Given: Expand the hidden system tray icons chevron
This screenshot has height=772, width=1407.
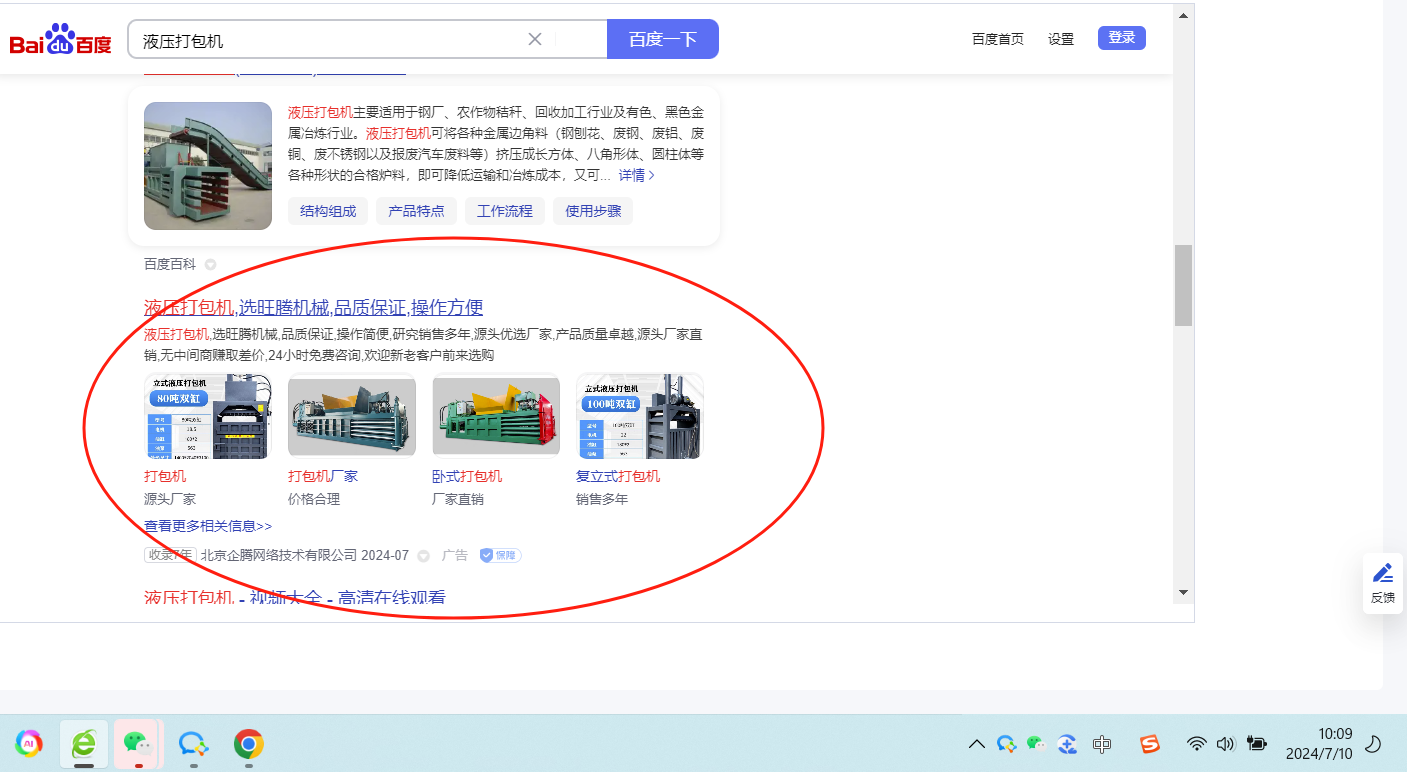Looking at the screenshot, I should point(977,743).
